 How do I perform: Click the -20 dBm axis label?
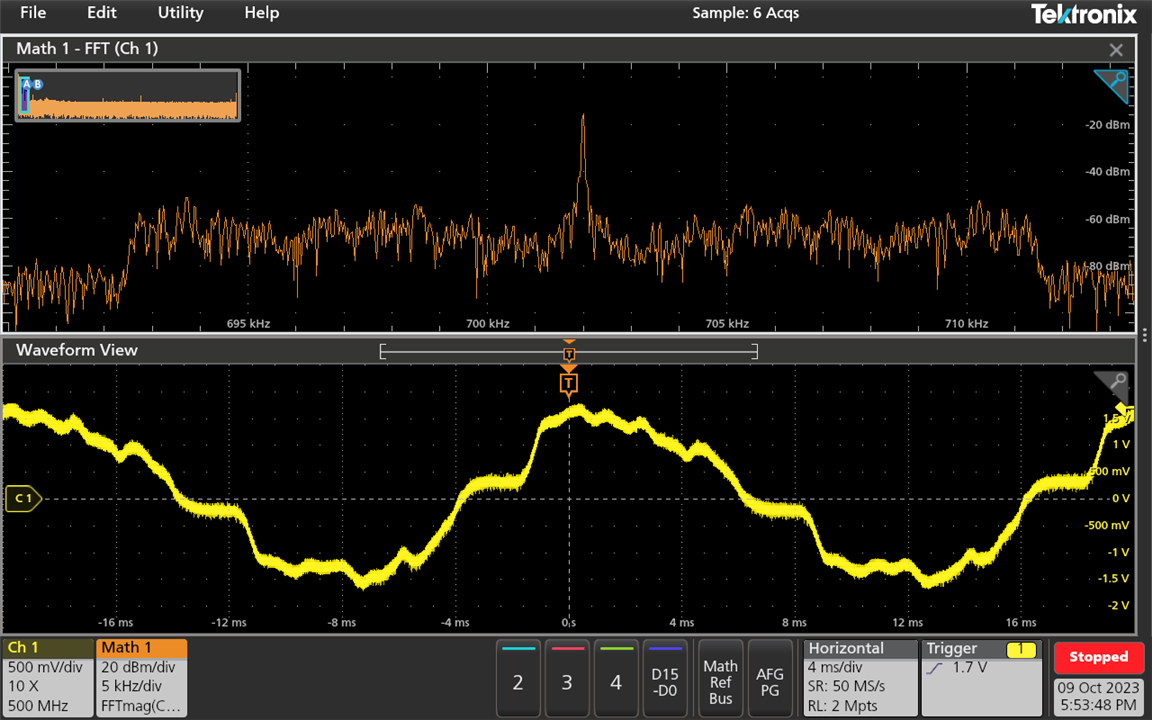(1107, 125)
